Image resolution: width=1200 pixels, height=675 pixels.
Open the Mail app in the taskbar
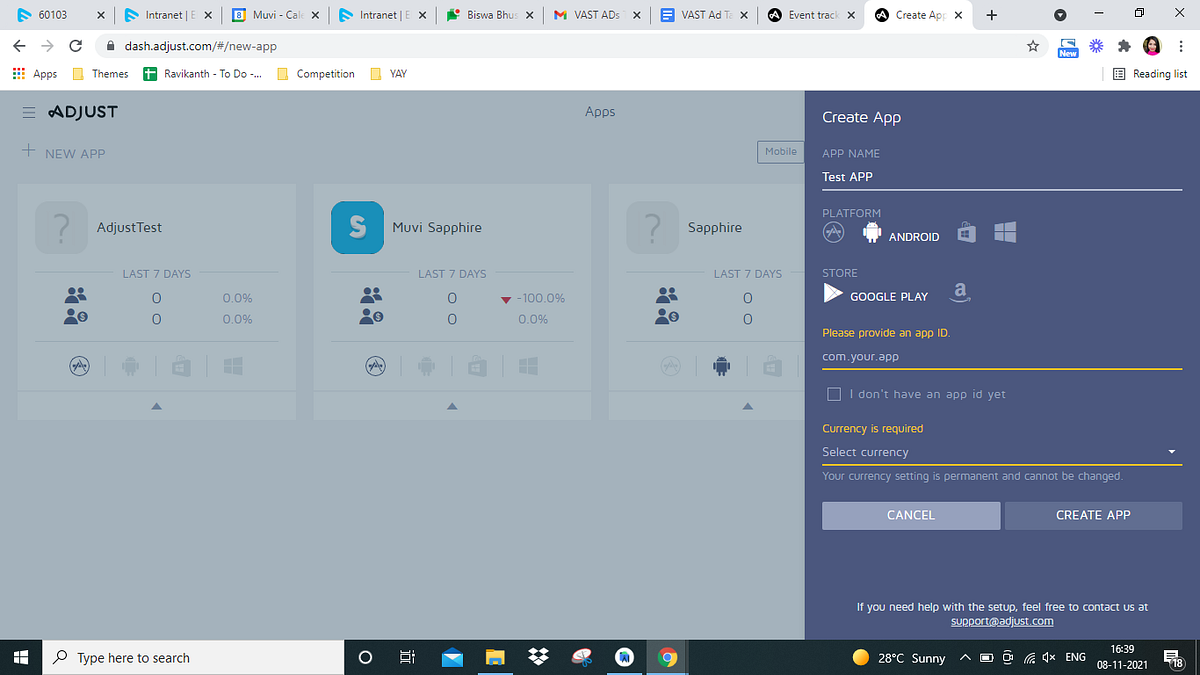452,657
